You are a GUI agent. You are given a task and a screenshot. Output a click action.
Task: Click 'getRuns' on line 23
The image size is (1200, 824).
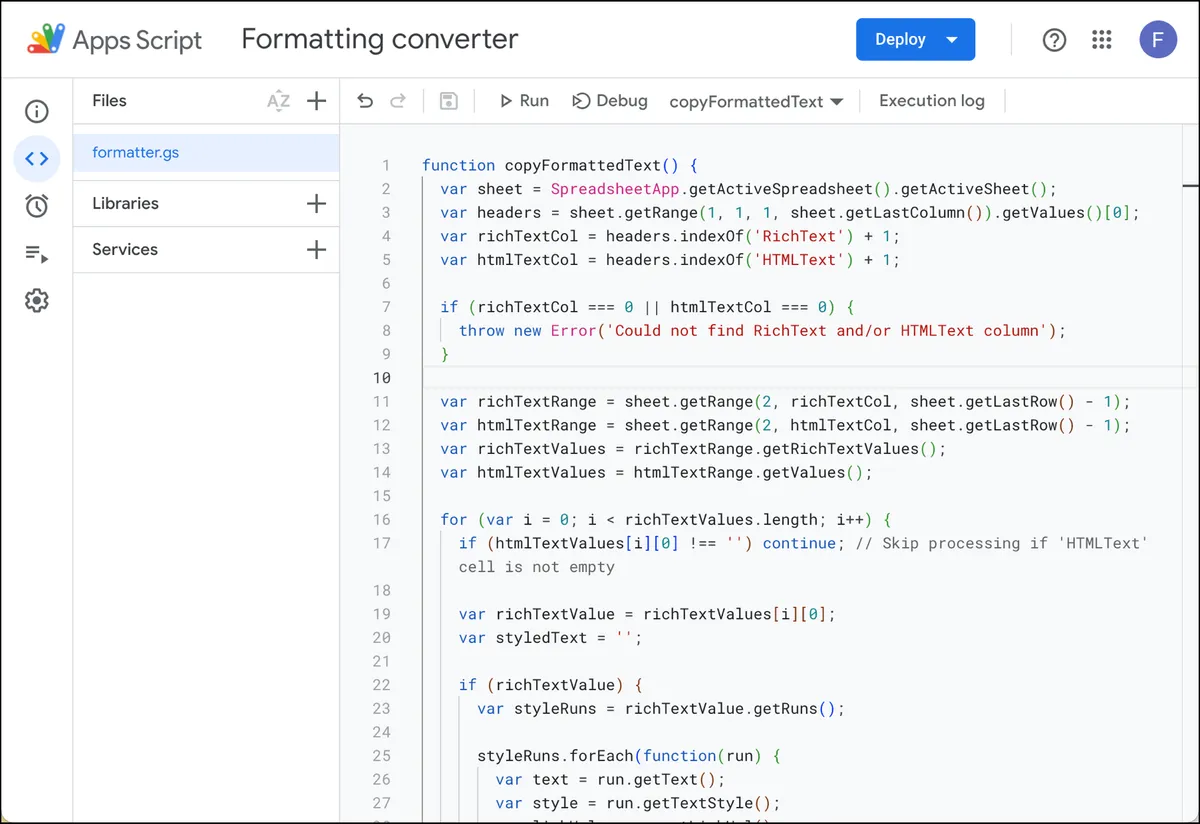coord(785,709)
